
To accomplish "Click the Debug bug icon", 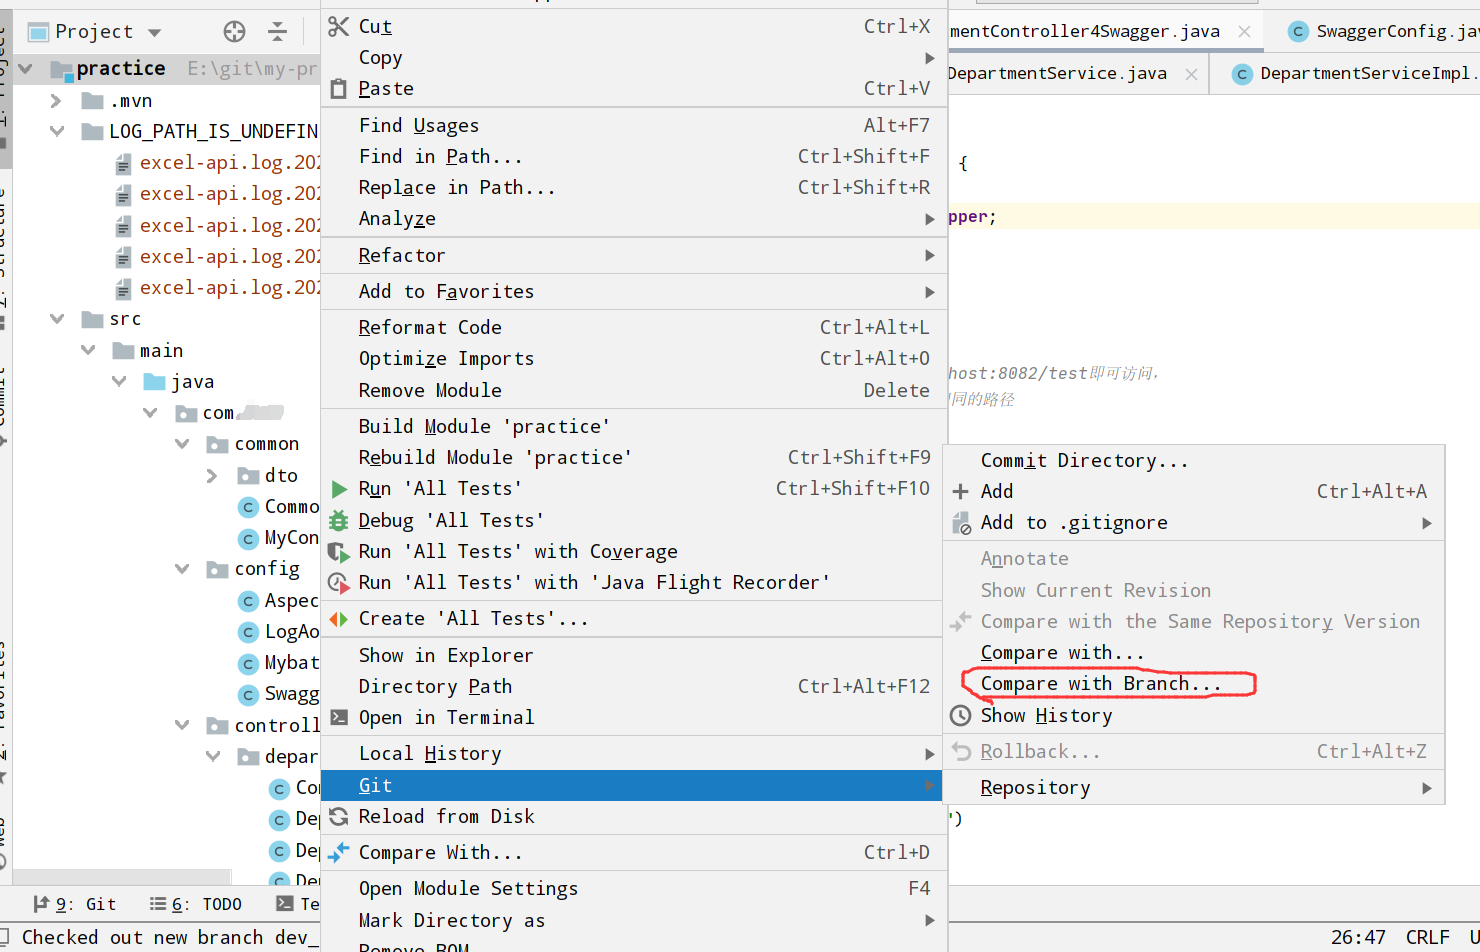I will tap(339, 520).
